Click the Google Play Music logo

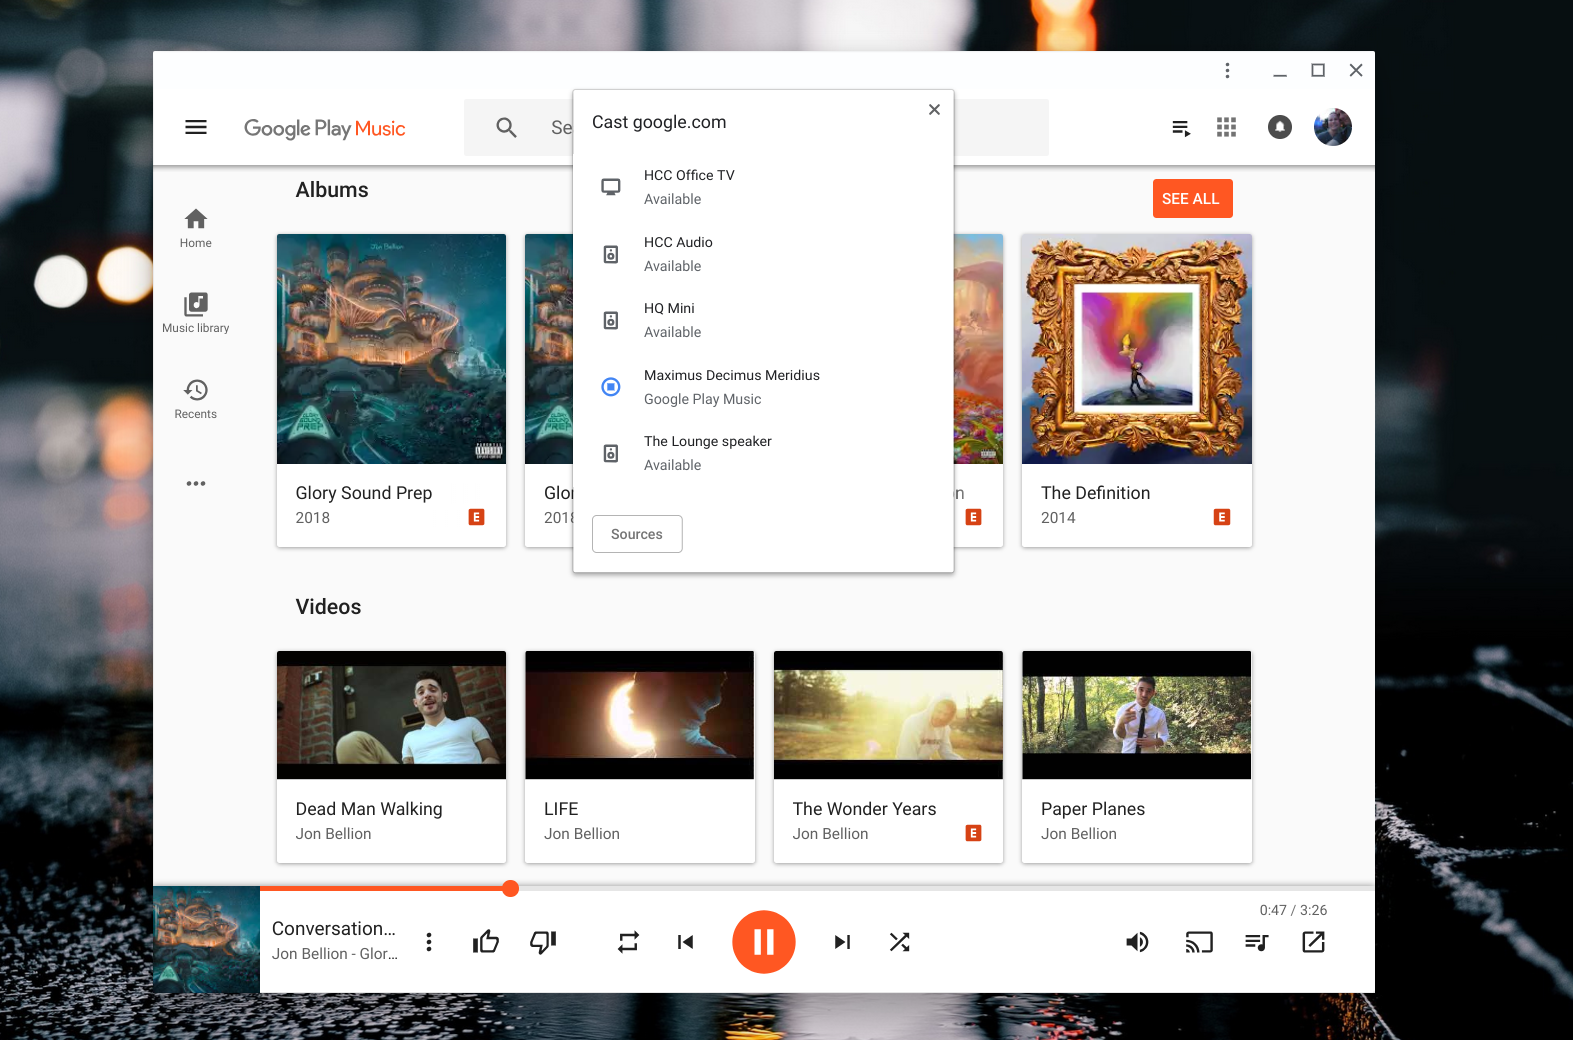[x=325, y=128]
